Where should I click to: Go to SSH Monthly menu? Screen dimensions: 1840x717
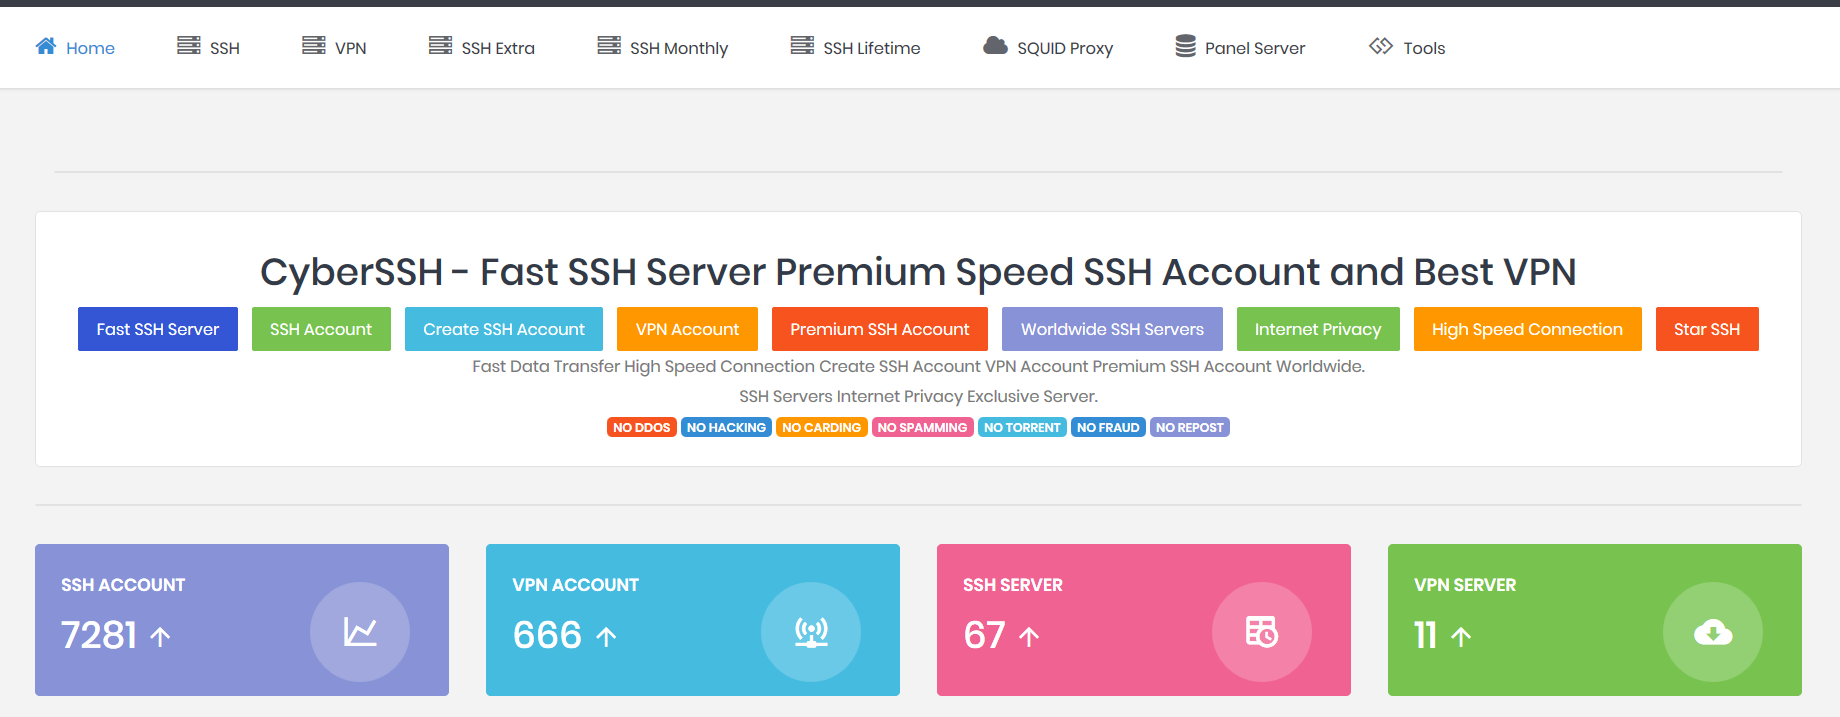tap(663, 47)
